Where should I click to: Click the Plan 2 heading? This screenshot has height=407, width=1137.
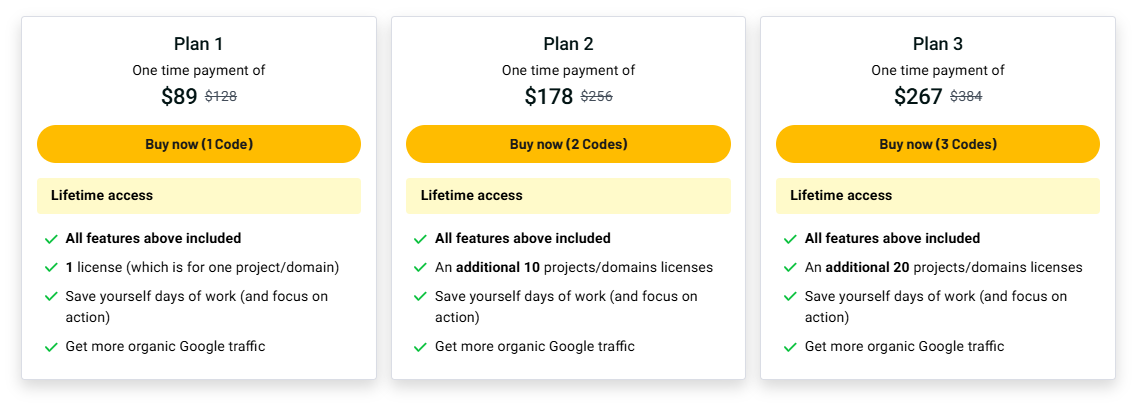568,44
